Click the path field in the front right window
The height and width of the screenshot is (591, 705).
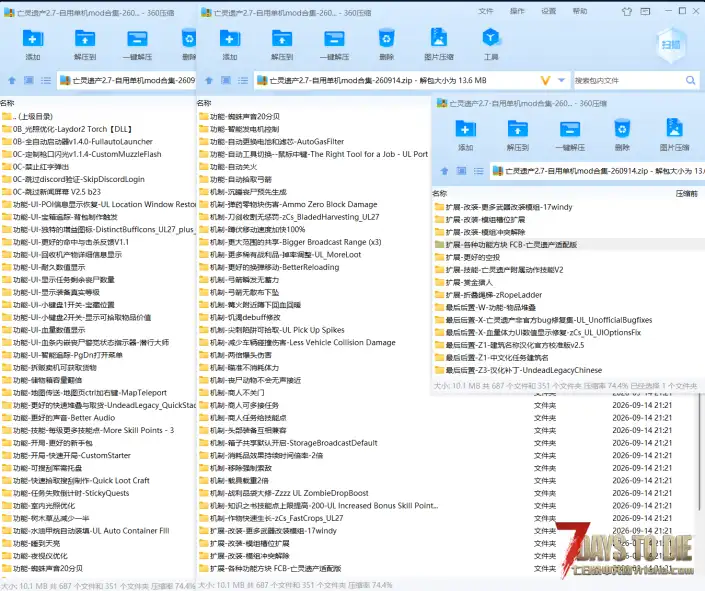[597, 171]
